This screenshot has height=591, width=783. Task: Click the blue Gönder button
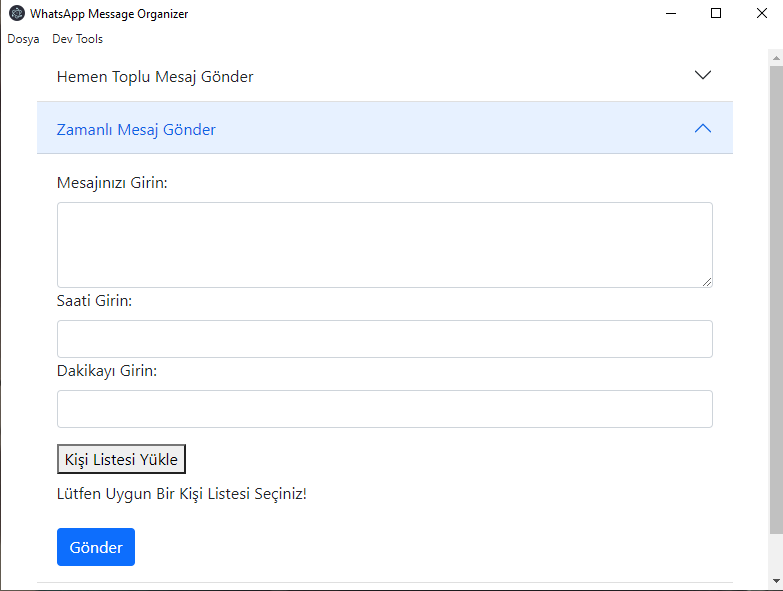tap(96, 547)
